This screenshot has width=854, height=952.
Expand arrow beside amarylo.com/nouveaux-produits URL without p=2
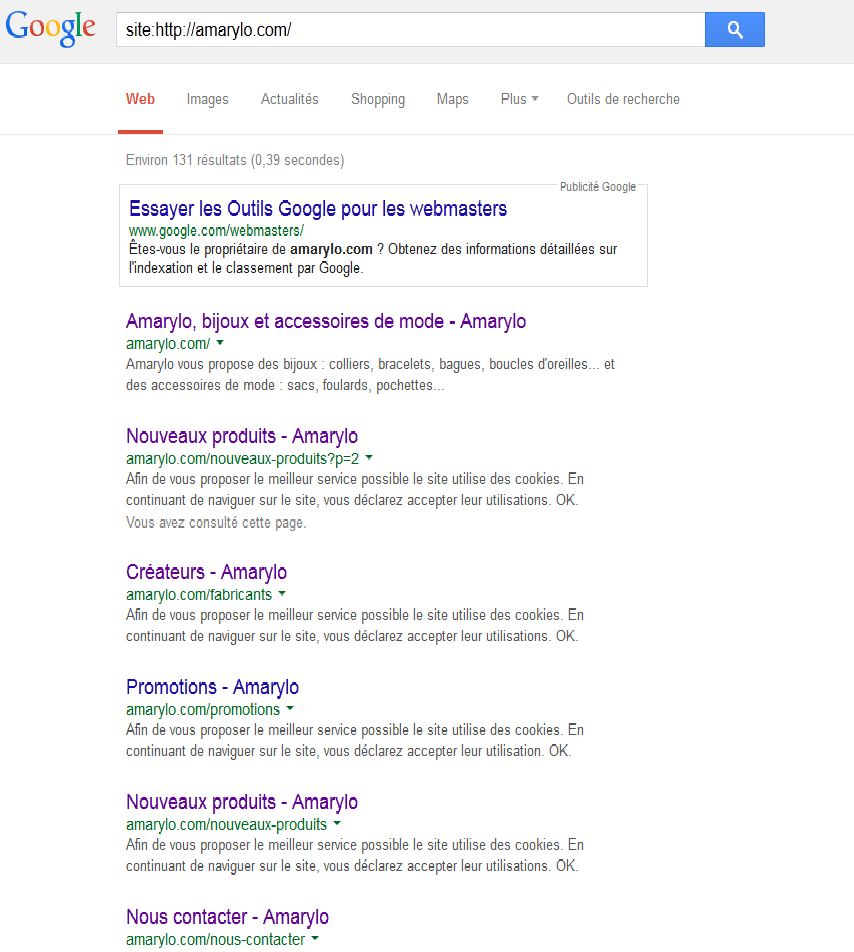(x=337, y=824)
